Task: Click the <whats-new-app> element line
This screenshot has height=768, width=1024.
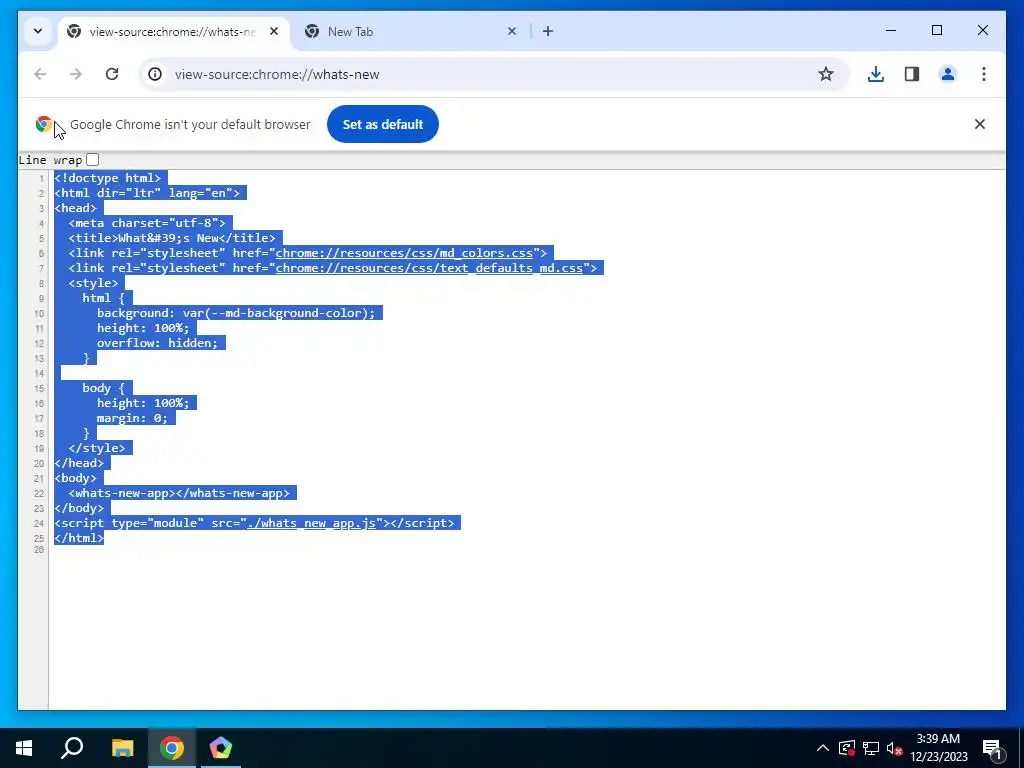Action: point(179,494)
